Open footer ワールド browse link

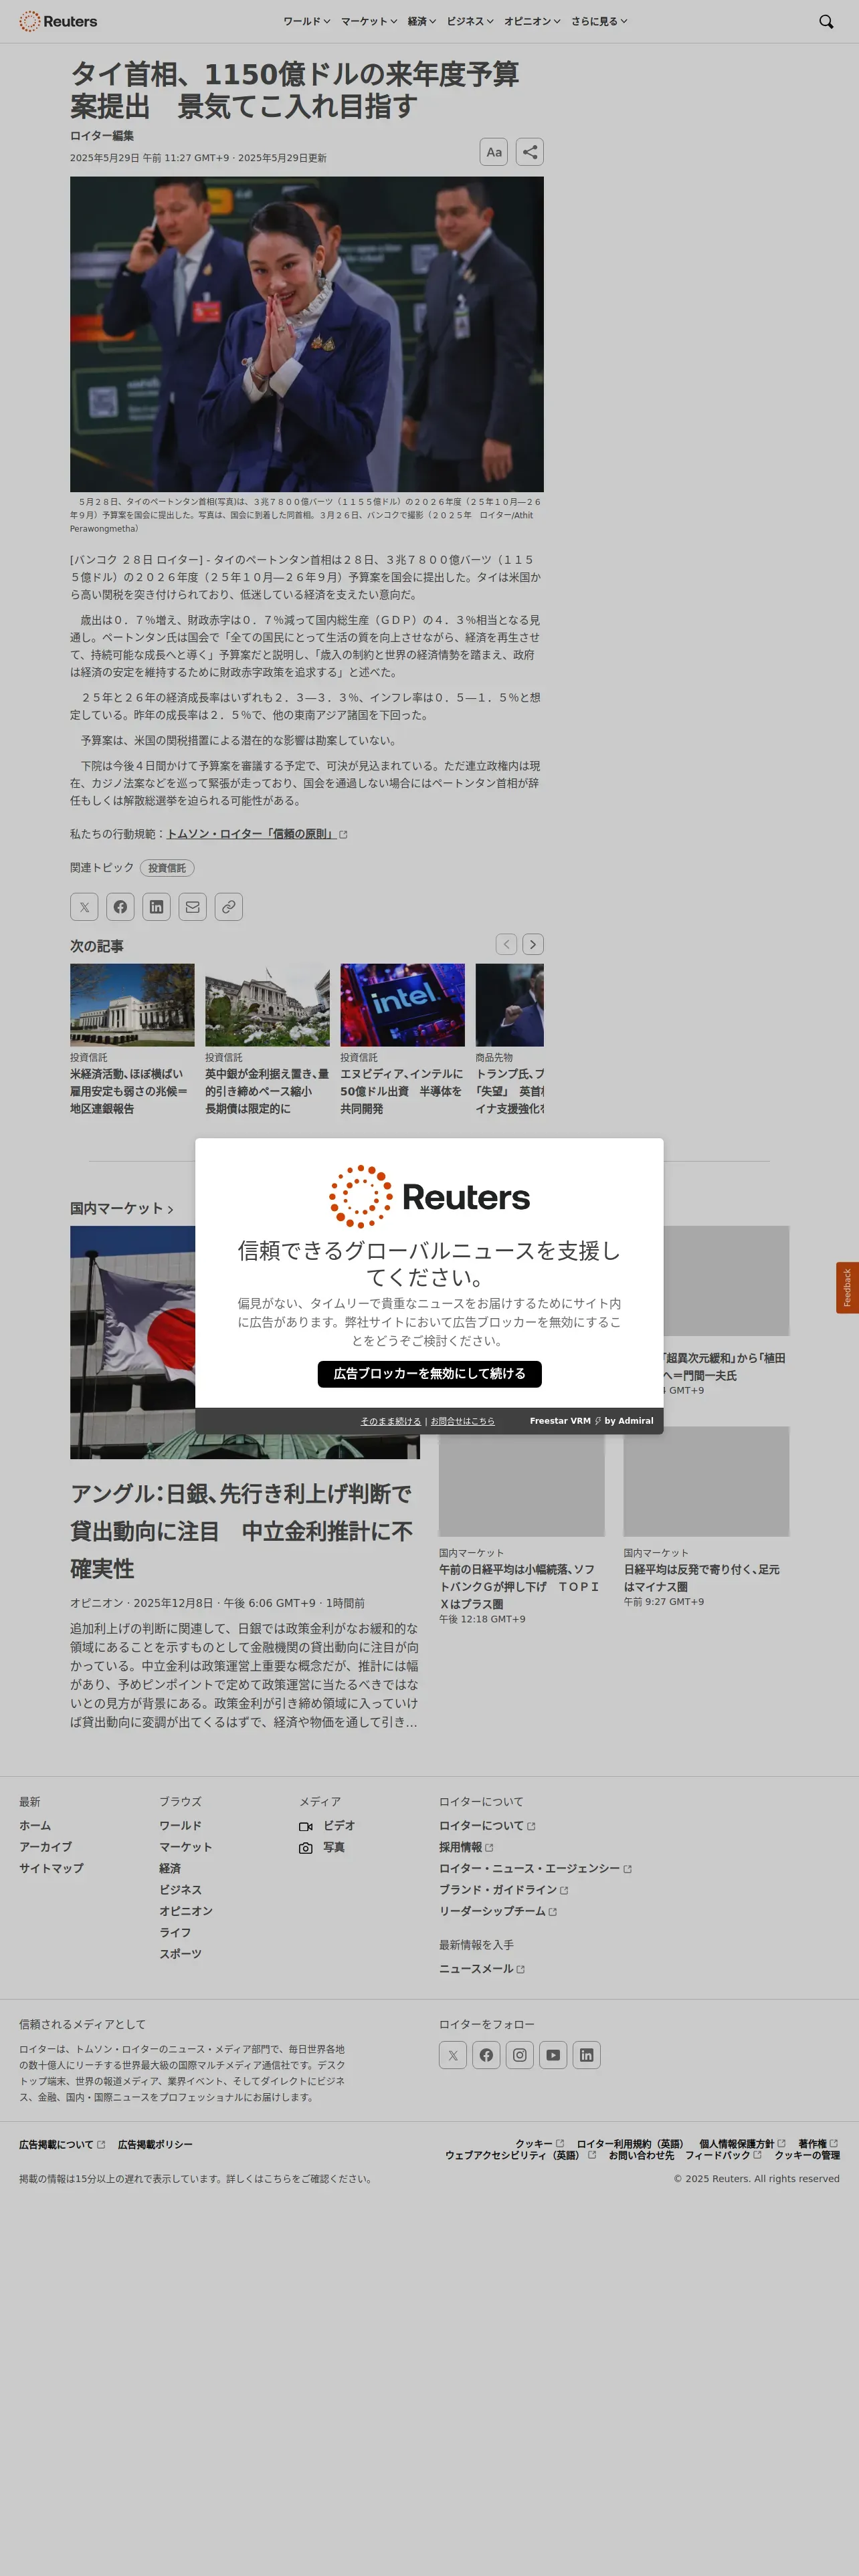click(180, 1826)
